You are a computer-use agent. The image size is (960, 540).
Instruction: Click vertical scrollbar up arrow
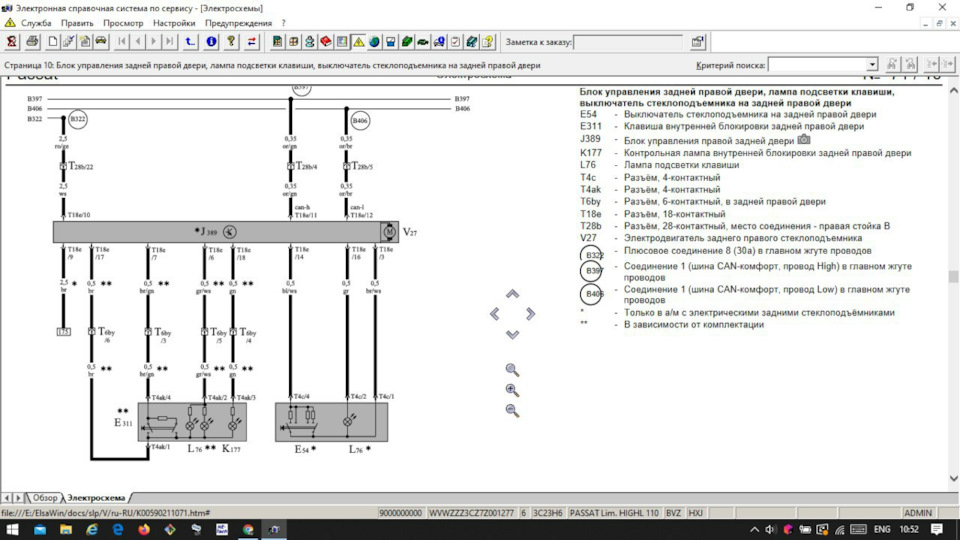click(x=953, y=91)
